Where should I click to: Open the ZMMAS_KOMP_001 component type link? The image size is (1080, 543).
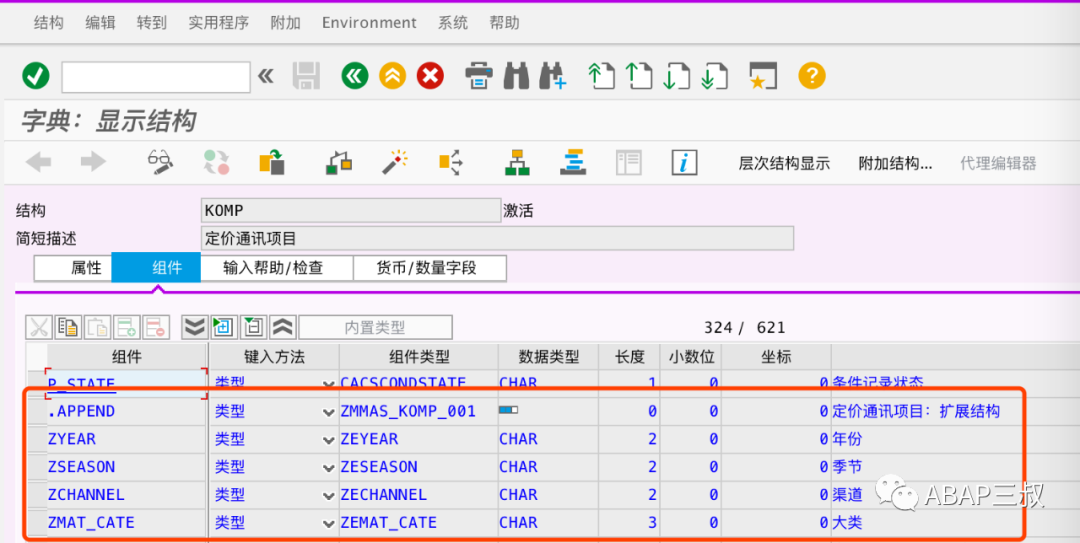[x=408, y=411]
